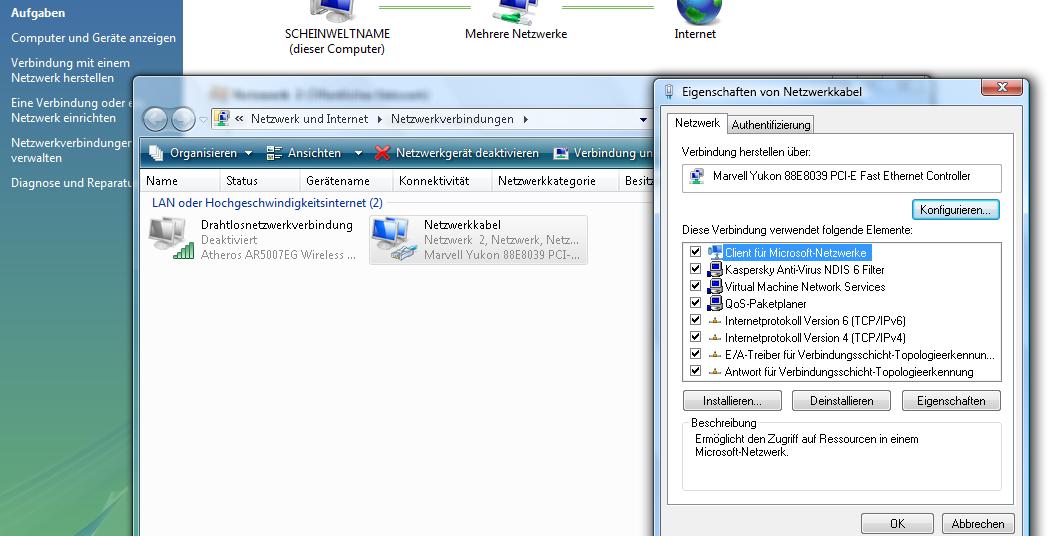The height and width of the screenshot is (536, 1048).
Task: Click the red X deactivate device icon
Action: click(382, 153)
